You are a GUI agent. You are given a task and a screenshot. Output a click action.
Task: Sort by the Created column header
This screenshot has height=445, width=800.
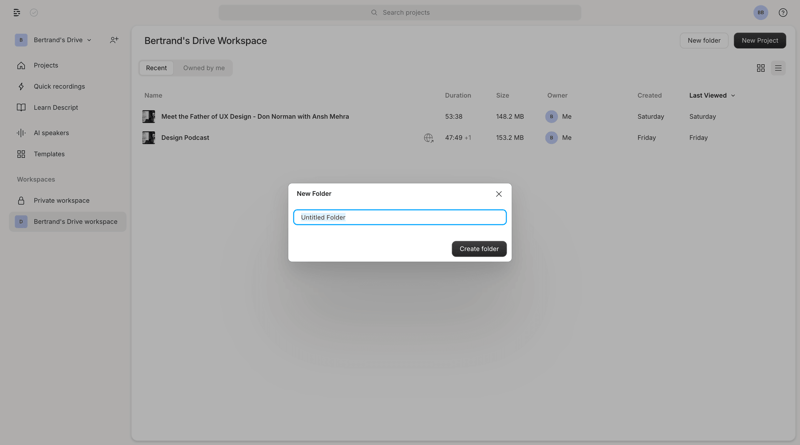pos(649,95)
